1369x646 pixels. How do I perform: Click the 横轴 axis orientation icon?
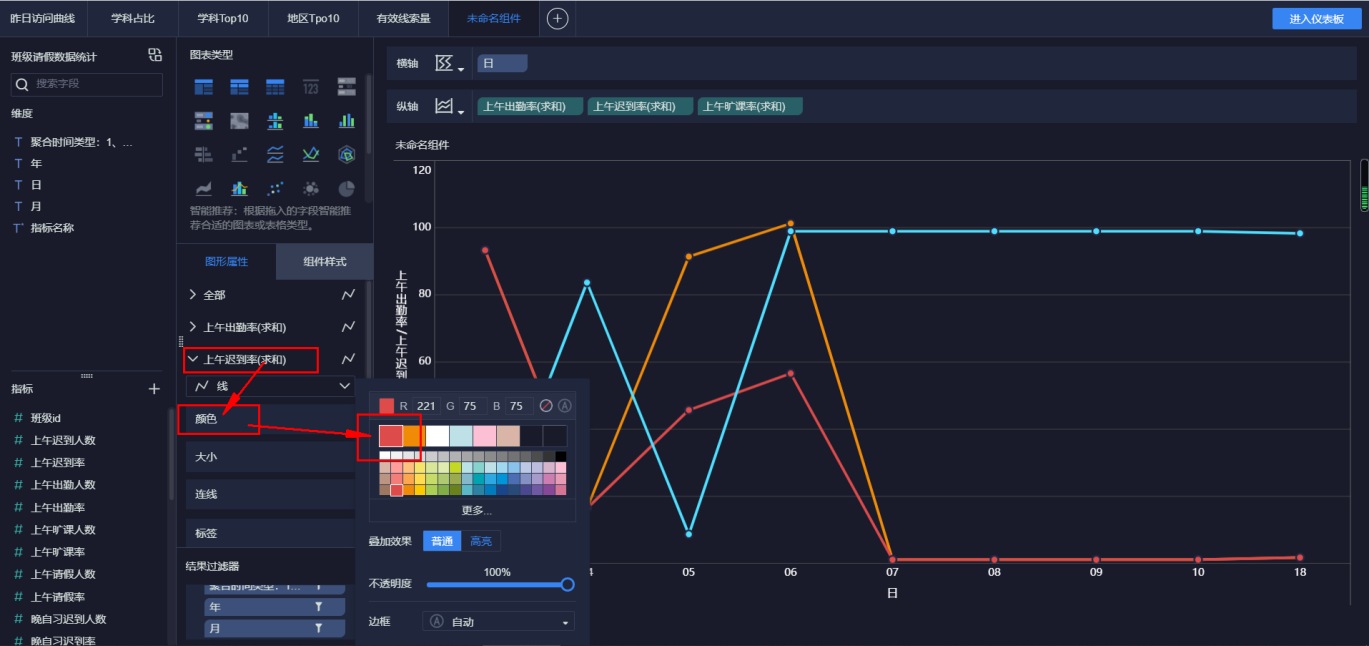pos(444,63)
